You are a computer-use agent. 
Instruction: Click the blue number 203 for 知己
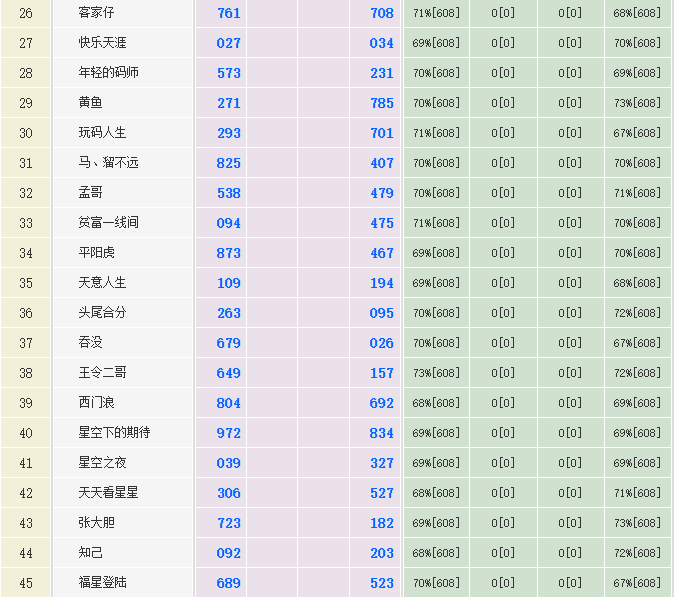382,553
